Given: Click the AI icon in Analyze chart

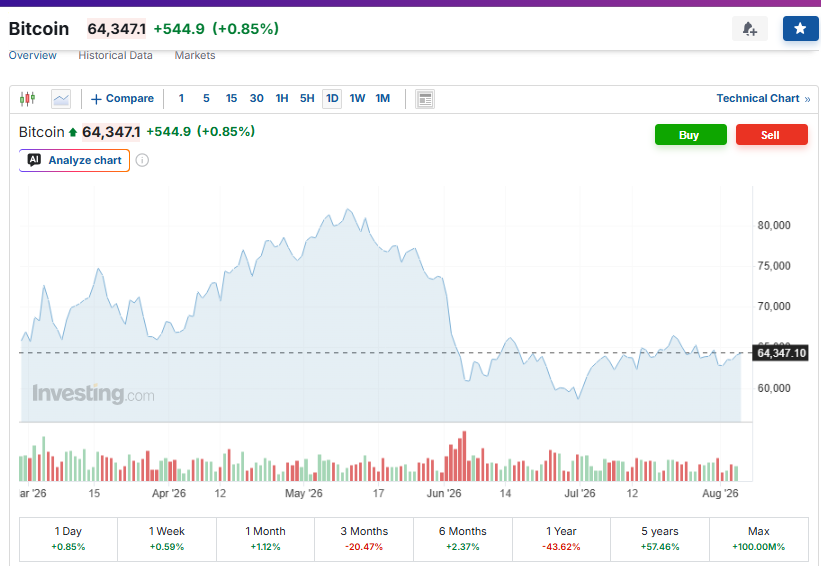Looking at the screenshot, I should [x=34, y=160].
